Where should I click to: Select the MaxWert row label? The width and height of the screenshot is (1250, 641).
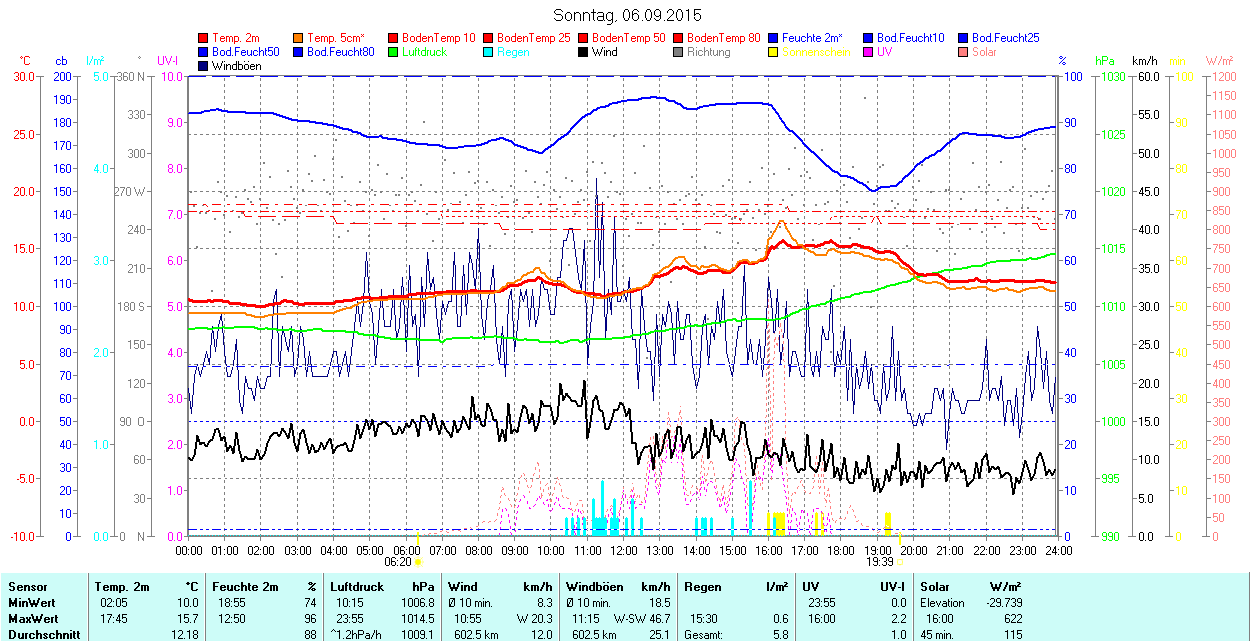(x=33, y=619)
